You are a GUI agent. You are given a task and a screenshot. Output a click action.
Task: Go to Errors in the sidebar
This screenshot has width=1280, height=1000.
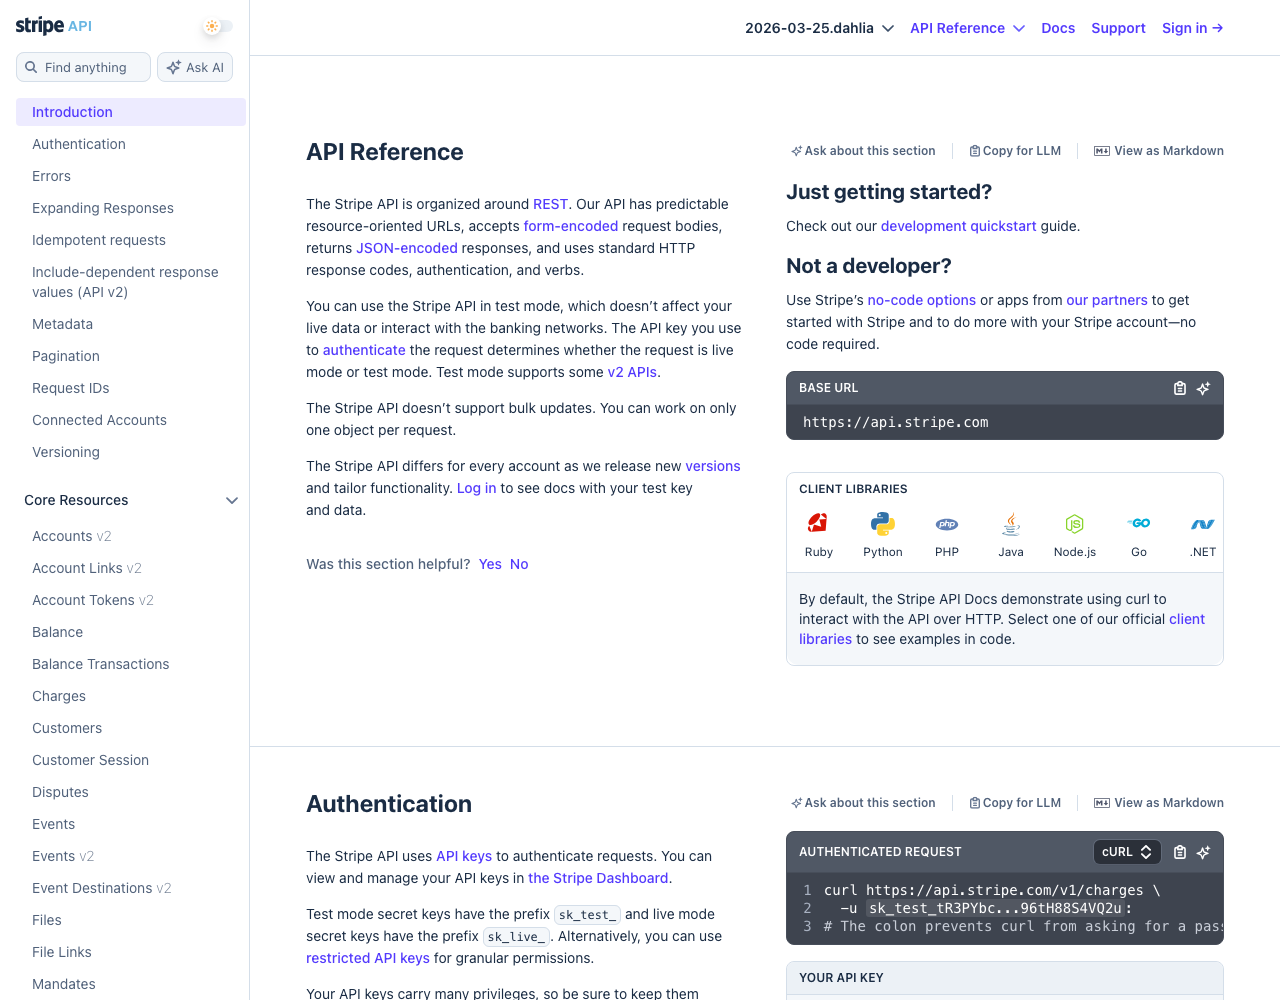point(51,176)
